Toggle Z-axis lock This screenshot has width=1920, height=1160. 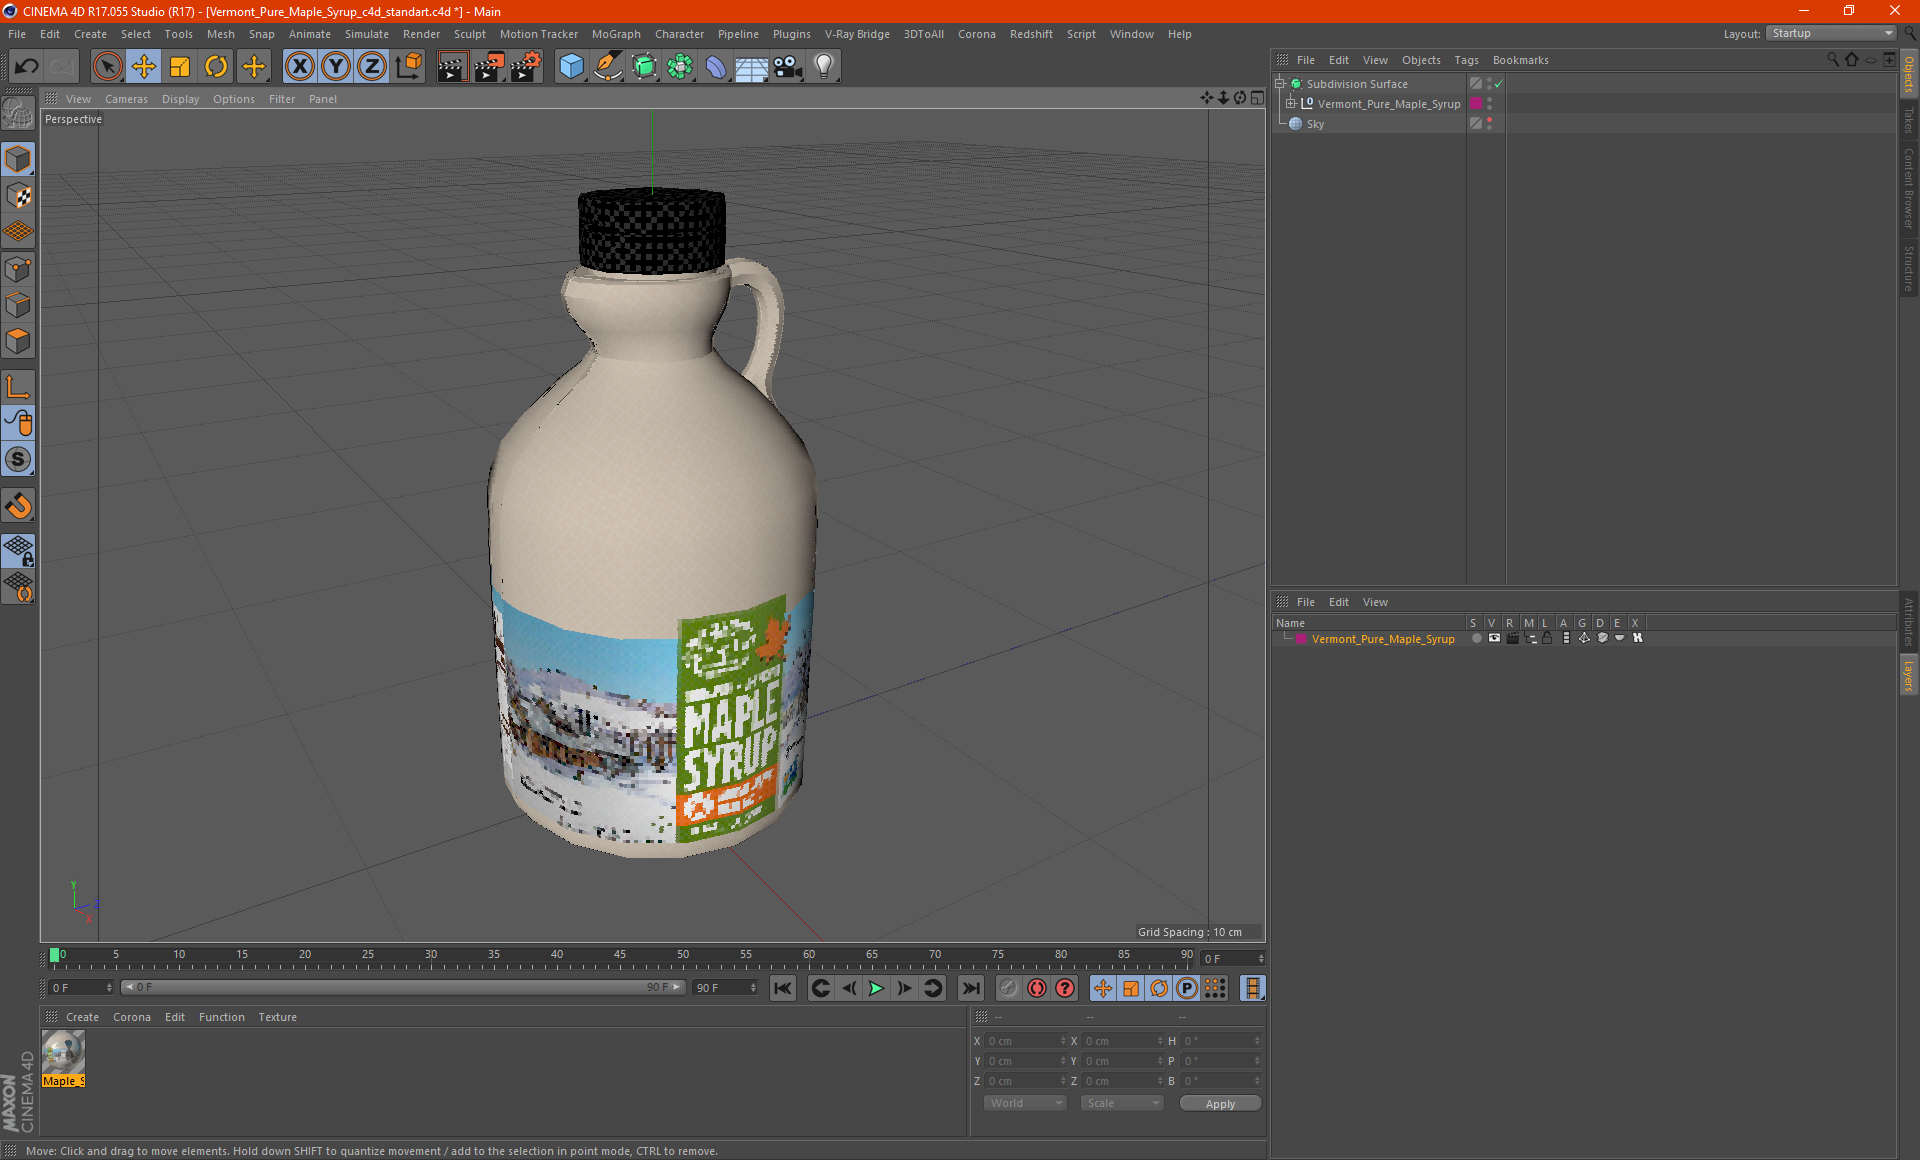pyautogui.click(x=372, y=67)
